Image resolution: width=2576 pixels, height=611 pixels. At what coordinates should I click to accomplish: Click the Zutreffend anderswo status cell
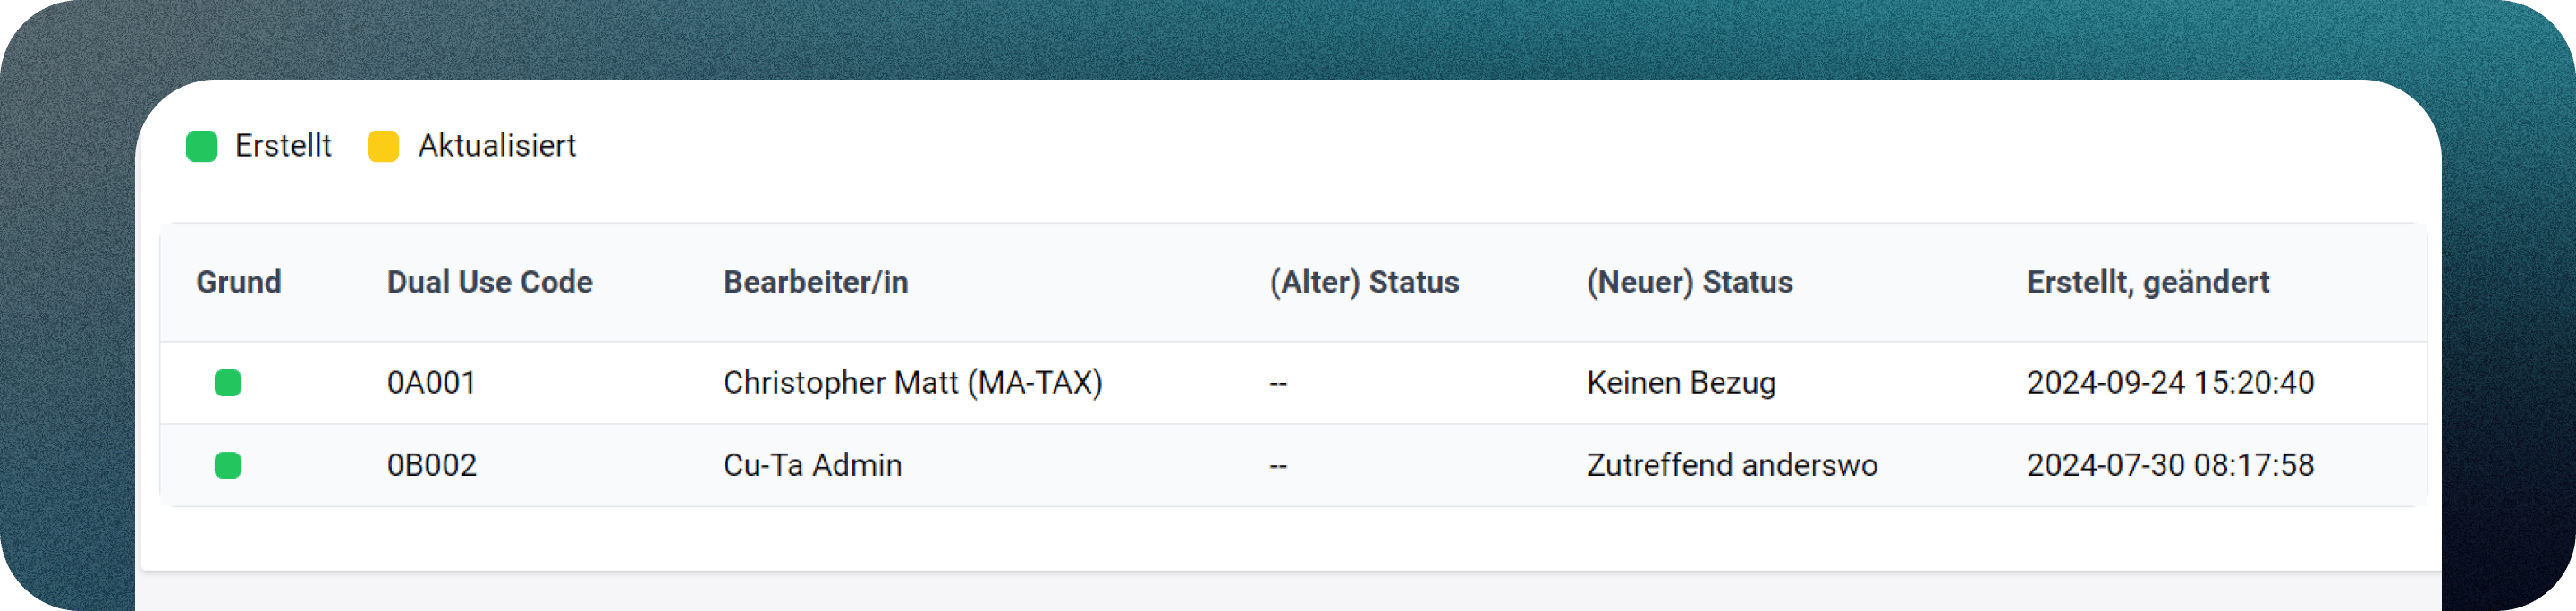tap(1732, 465)
